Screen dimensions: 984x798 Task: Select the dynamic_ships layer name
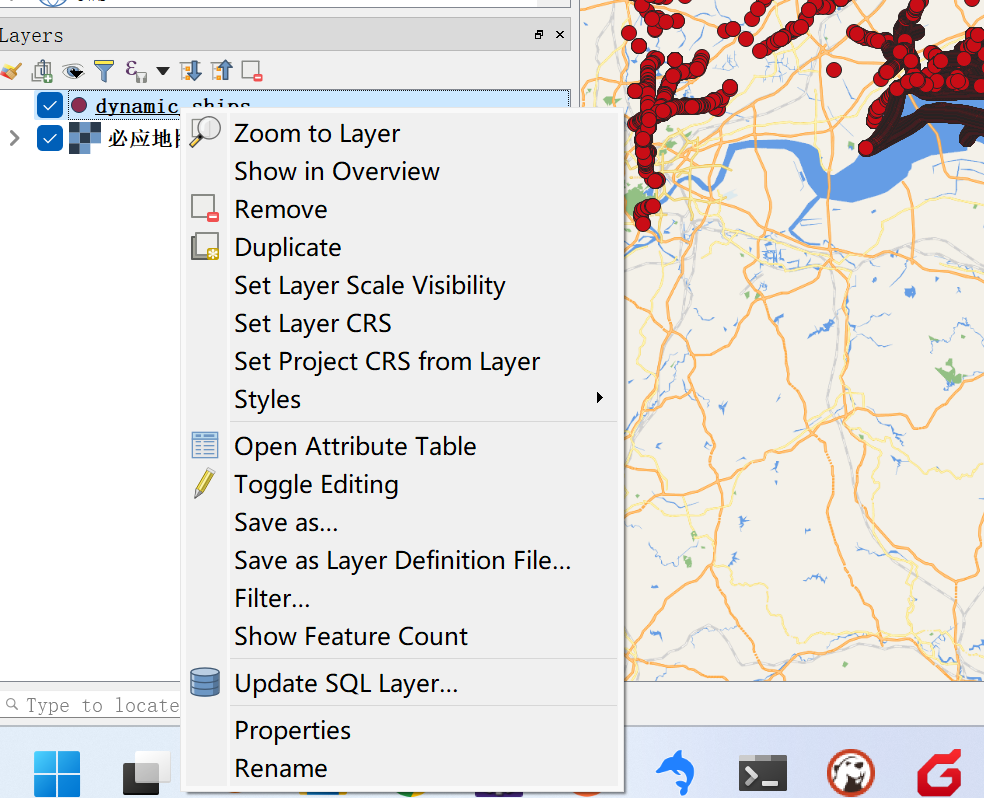173,106
